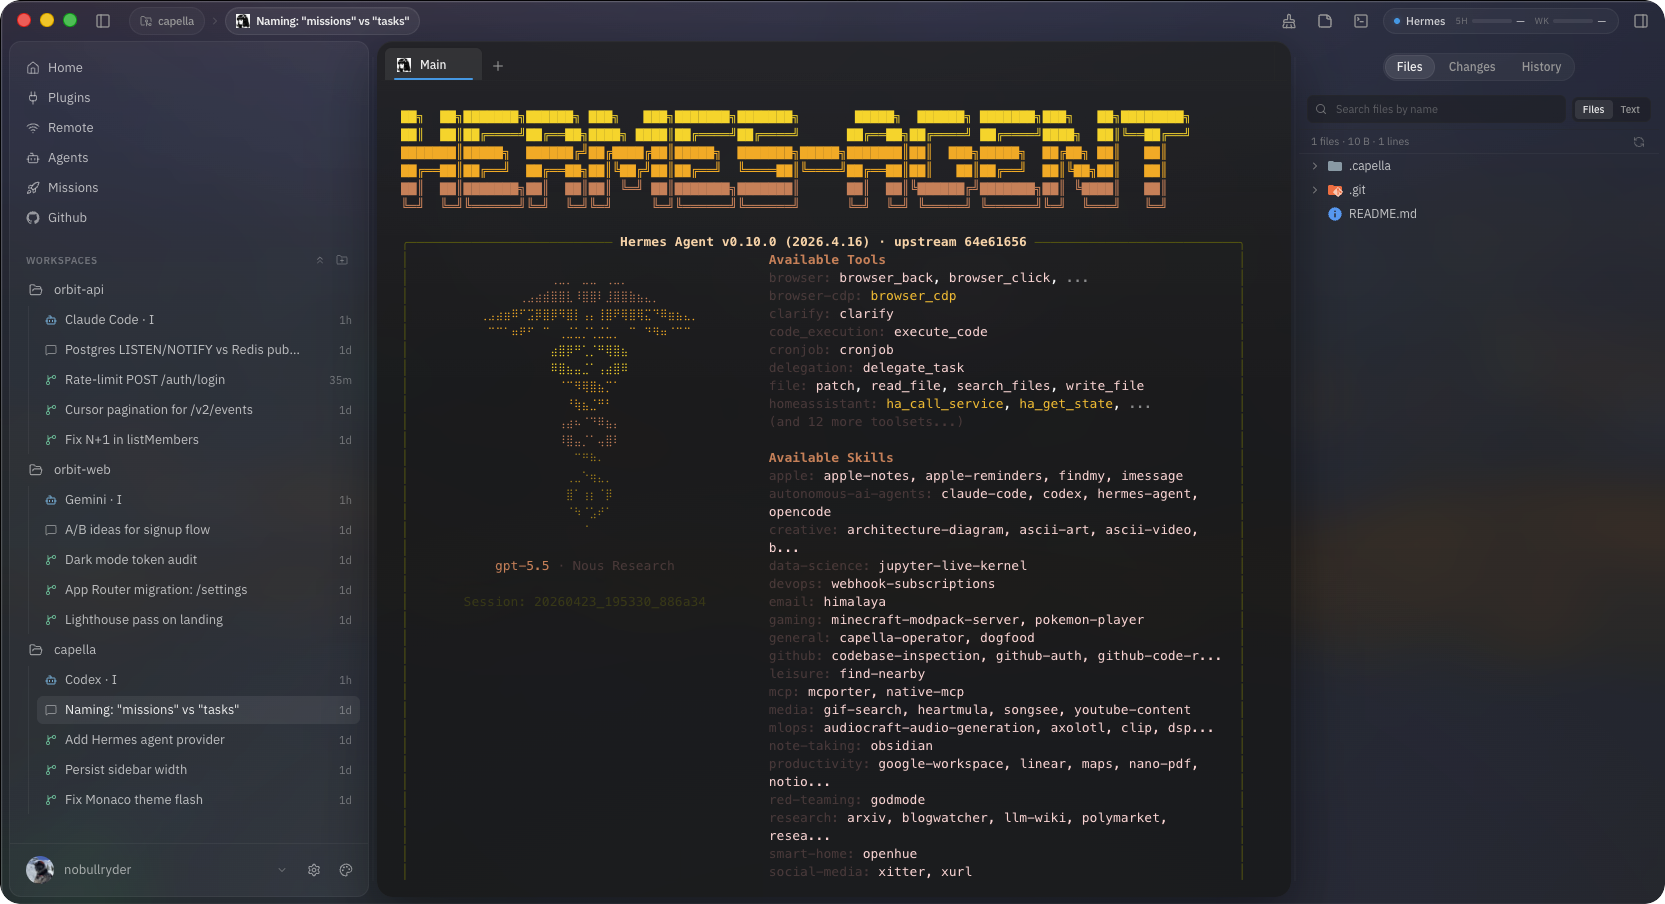Select Text search mode toggle
The height and width of the screenshot is (904, 1665).
tap(1630, 110)
